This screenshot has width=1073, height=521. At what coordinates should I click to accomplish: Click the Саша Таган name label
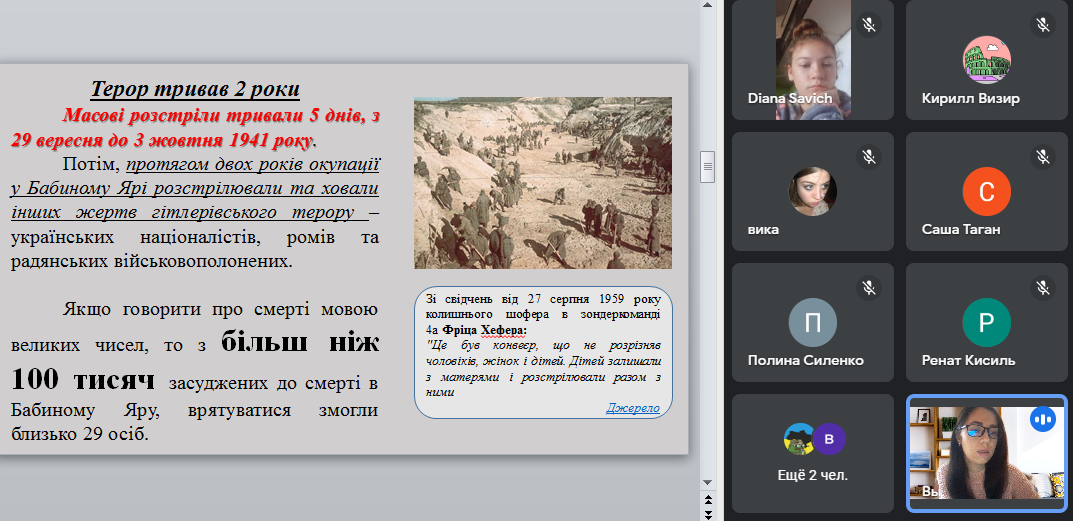tap(961, 229)
